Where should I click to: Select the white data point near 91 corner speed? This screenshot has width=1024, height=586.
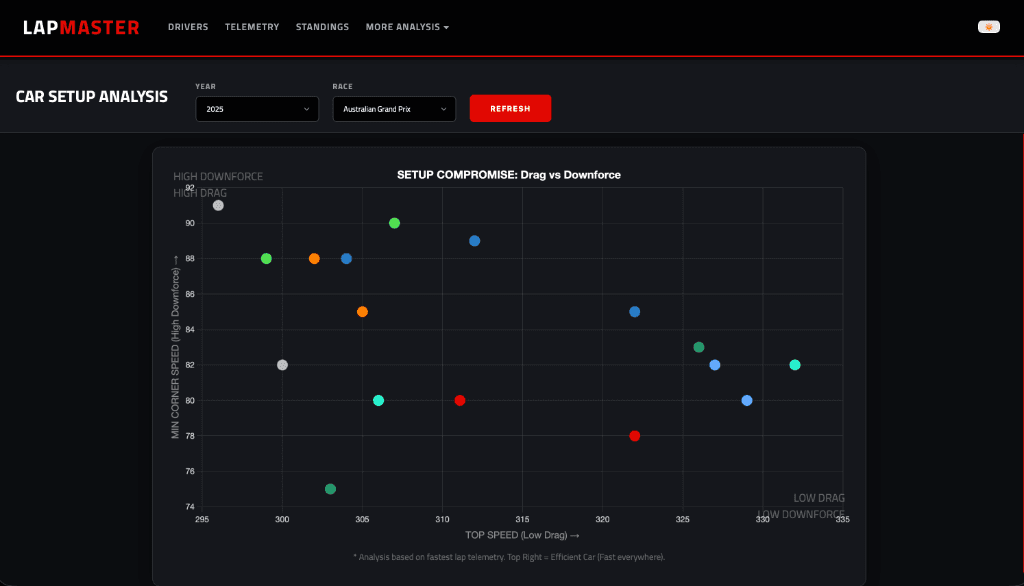tap(218, 206)
